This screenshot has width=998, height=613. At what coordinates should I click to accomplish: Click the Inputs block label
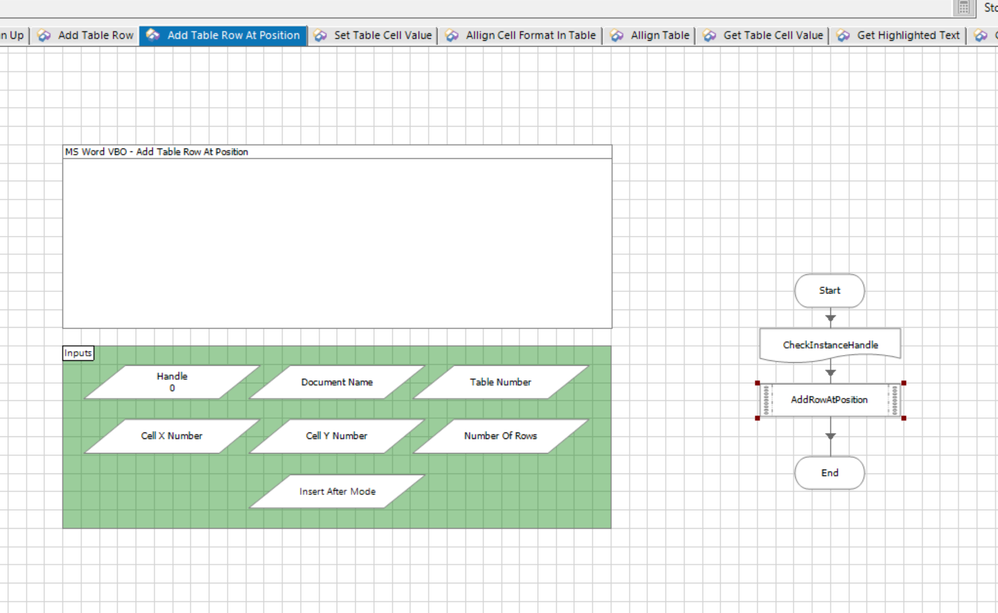click(x=78, y=353)
